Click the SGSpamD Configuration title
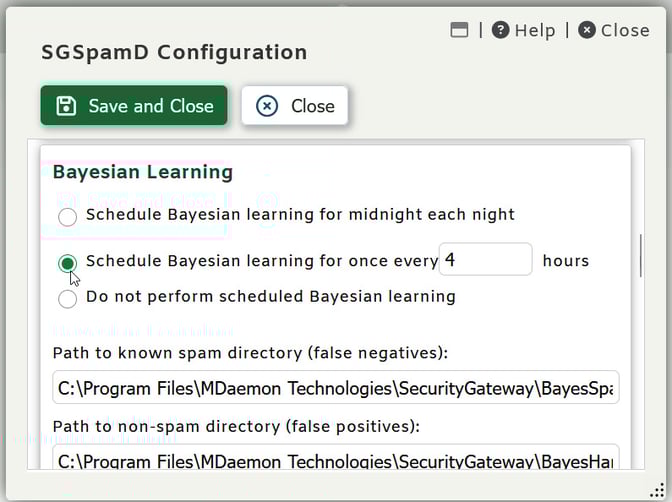Image resolution: width=672 pixels, height=502 pixels. click(174, 53)
